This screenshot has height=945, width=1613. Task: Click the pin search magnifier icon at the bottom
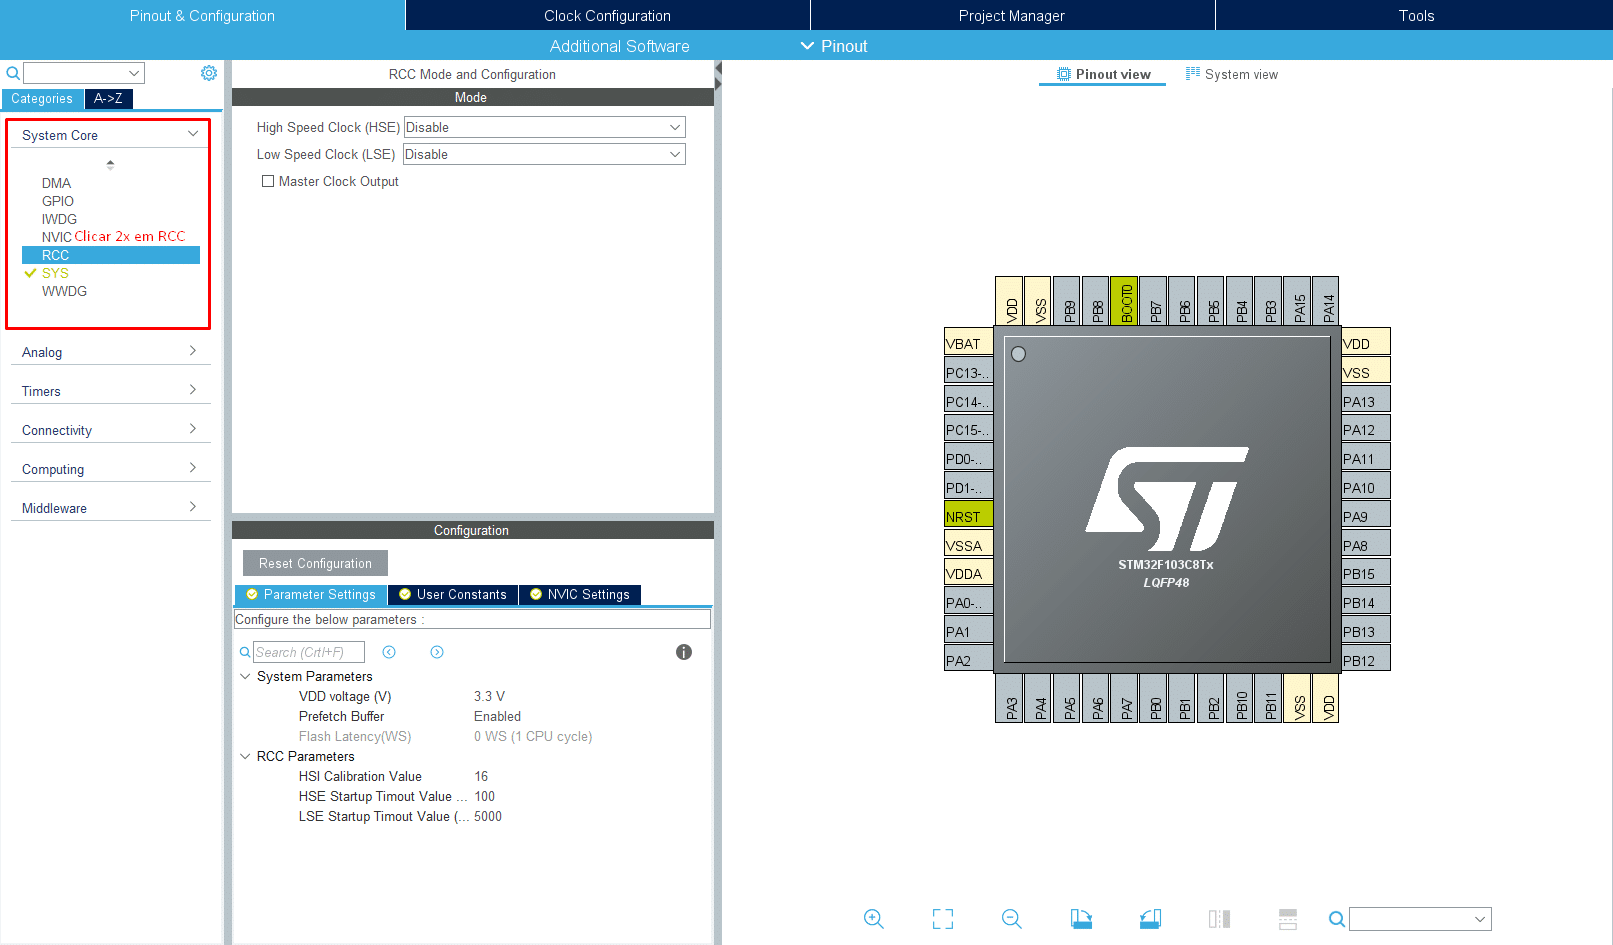pyautogui.click(x=1337, y=919)
